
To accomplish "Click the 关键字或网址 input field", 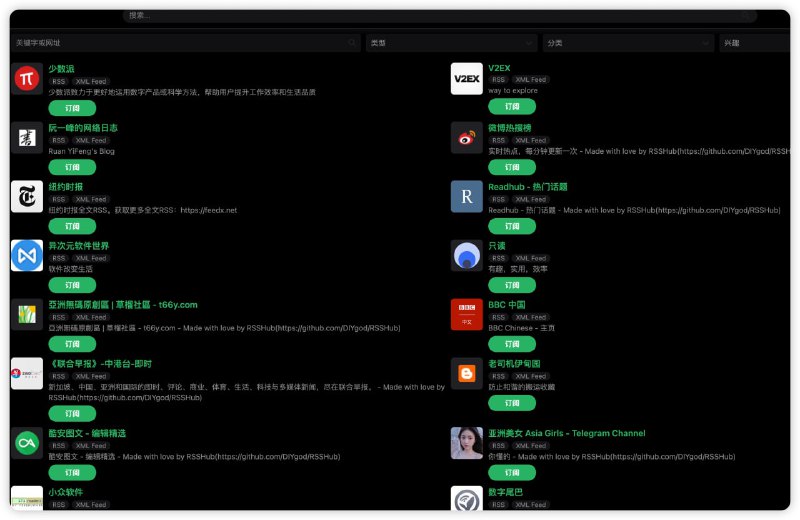I will pos(185,43).
